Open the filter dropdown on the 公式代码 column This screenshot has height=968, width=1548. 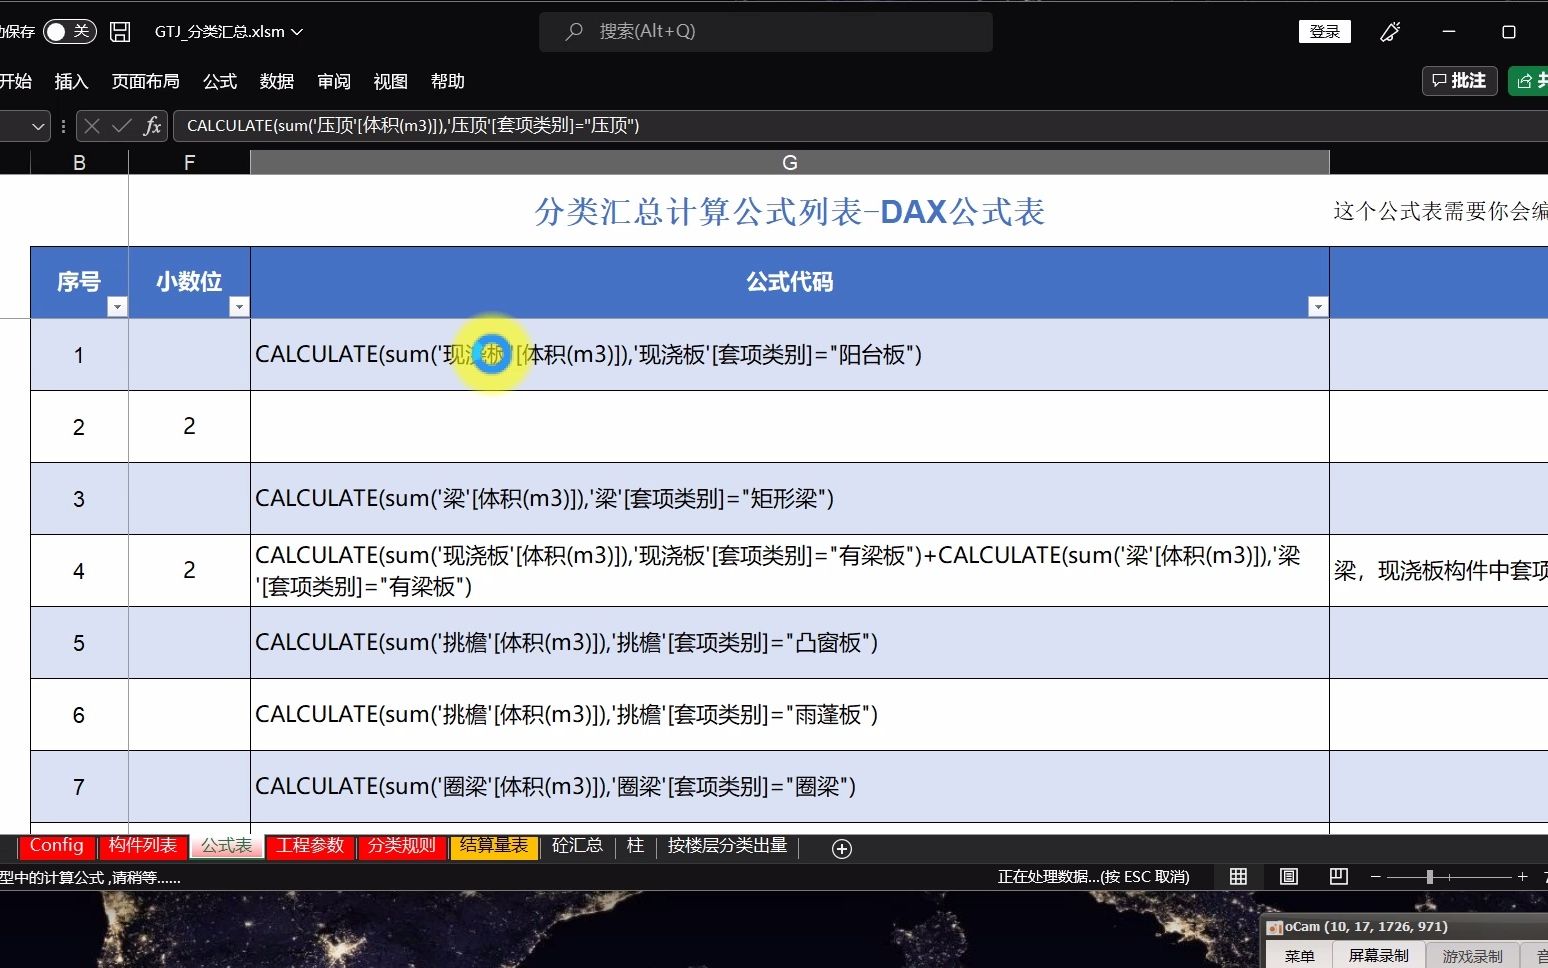pyautogui.click(x=1318, y=306)
